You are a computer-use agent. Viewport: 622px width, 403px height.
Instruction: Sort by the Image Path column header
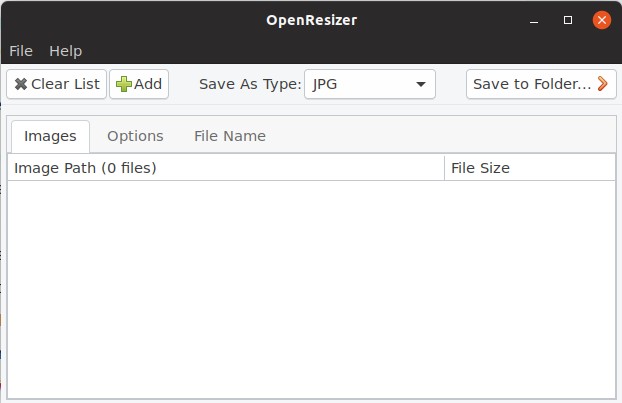226,168
